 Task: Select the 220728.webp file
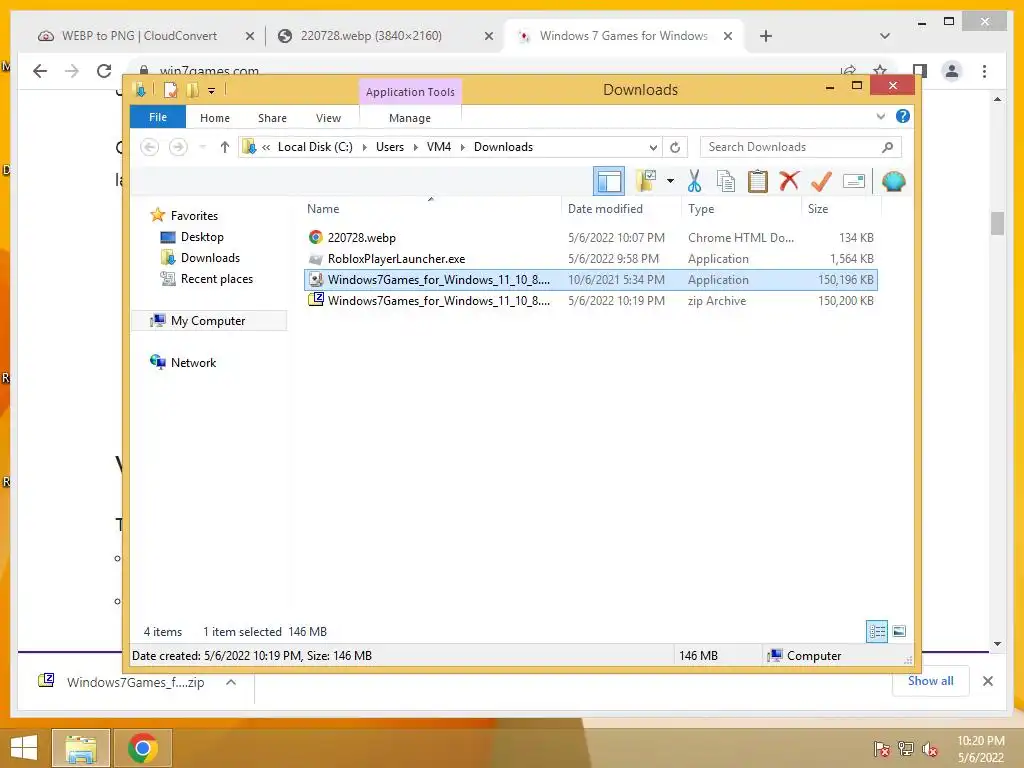pos(591,238)
